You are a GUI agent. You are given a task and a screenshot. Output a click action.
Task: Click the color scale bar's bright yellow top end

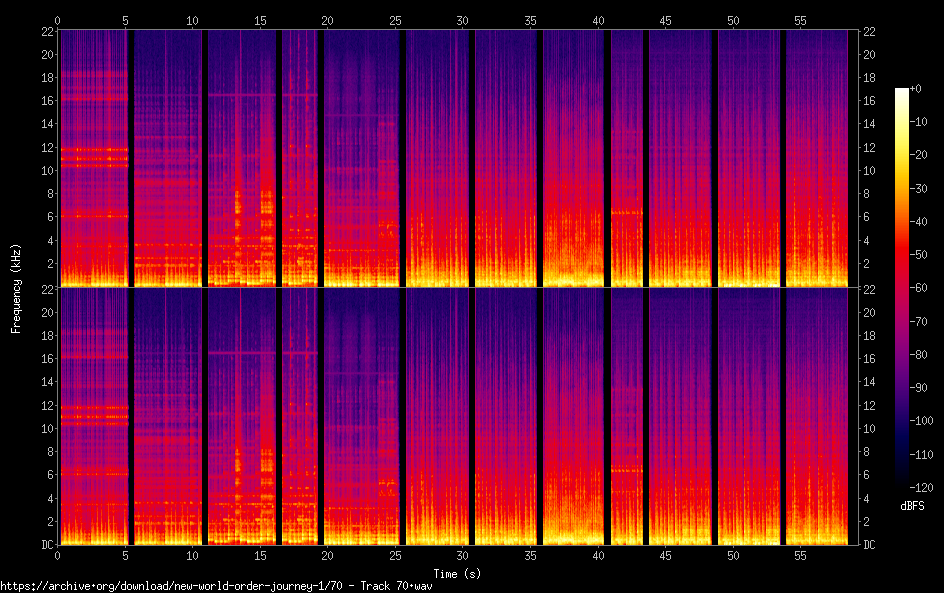point(902,94)
